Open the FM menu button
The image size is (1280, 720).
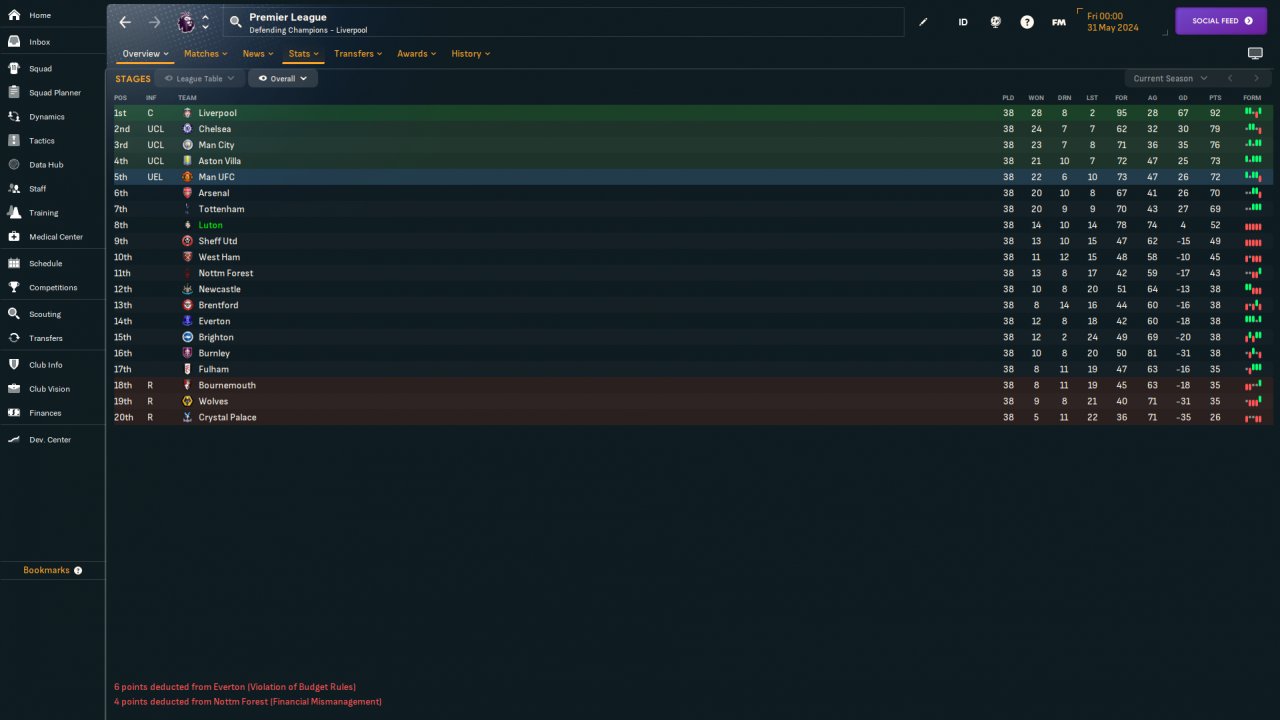coord(1059,22)
